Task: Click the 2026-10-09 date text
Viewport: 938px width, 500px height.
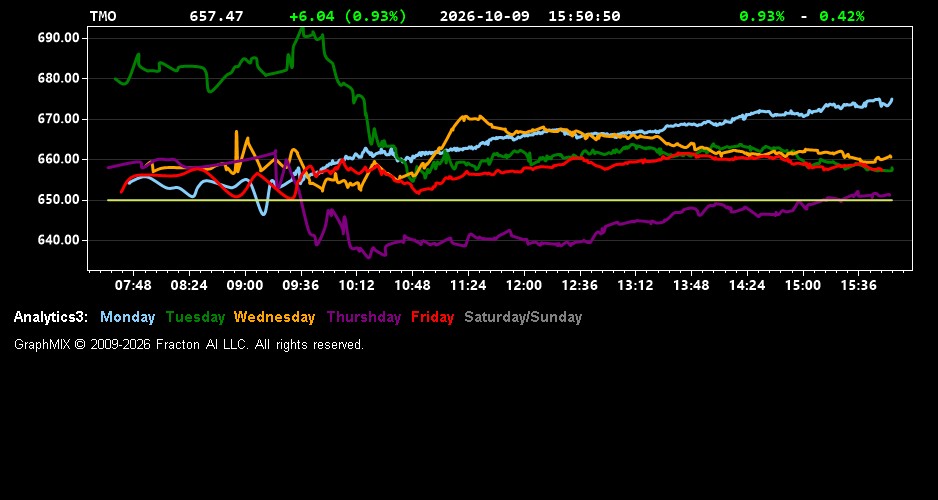Action: pos(485,16)
